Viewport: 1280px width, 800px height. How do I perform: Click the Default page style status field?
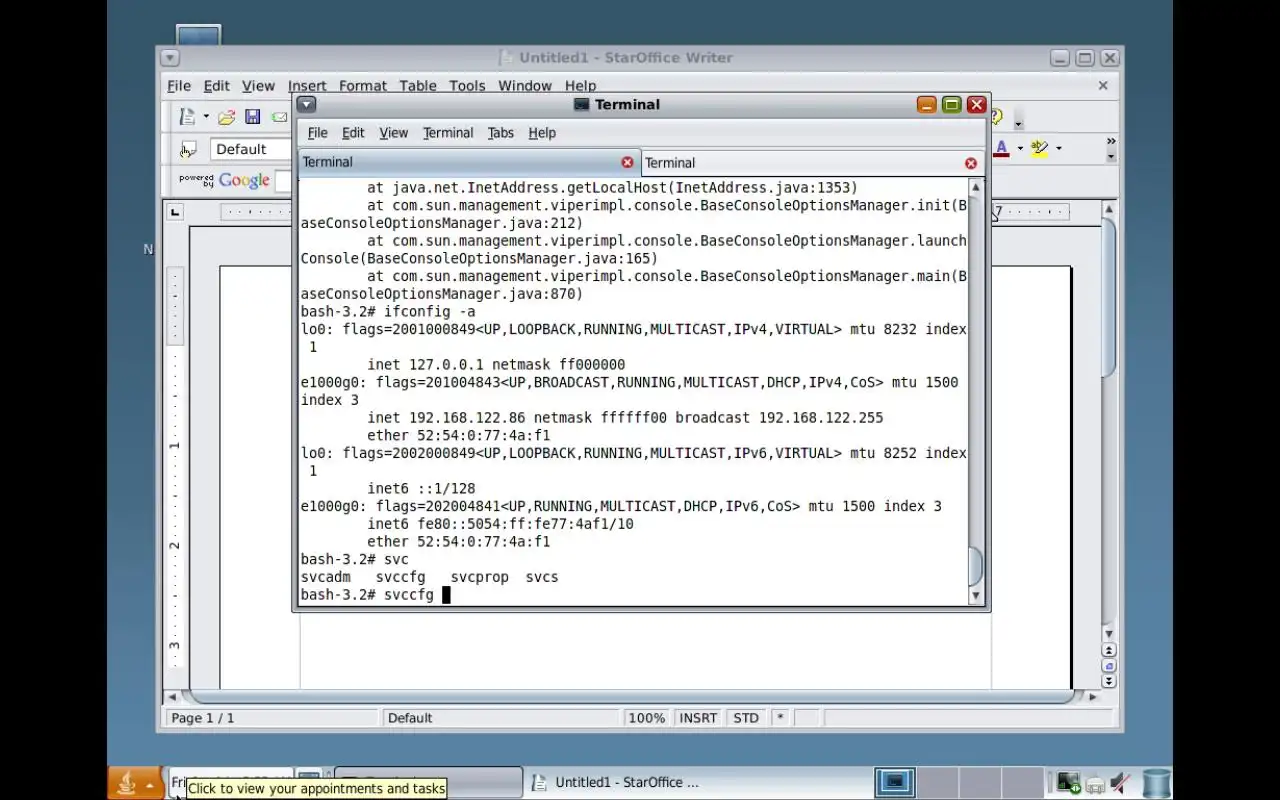coord(502,718)
